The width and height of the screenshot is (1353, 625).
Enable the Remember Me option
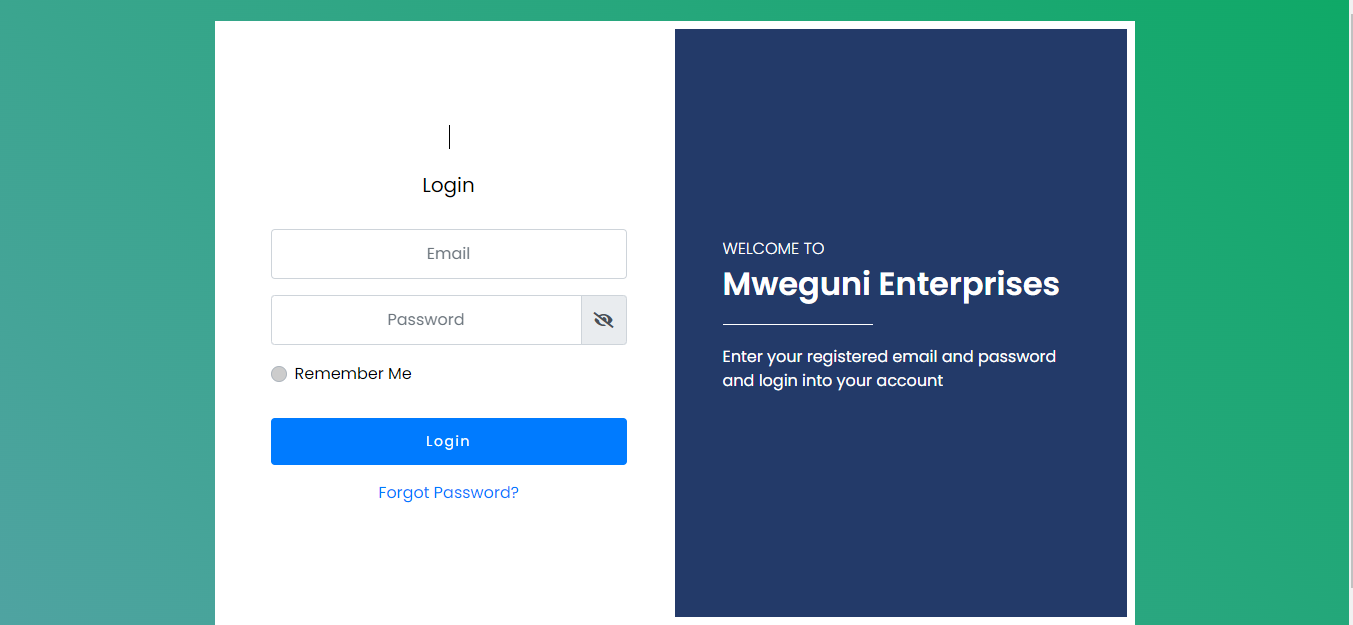[x=279, y=374]
